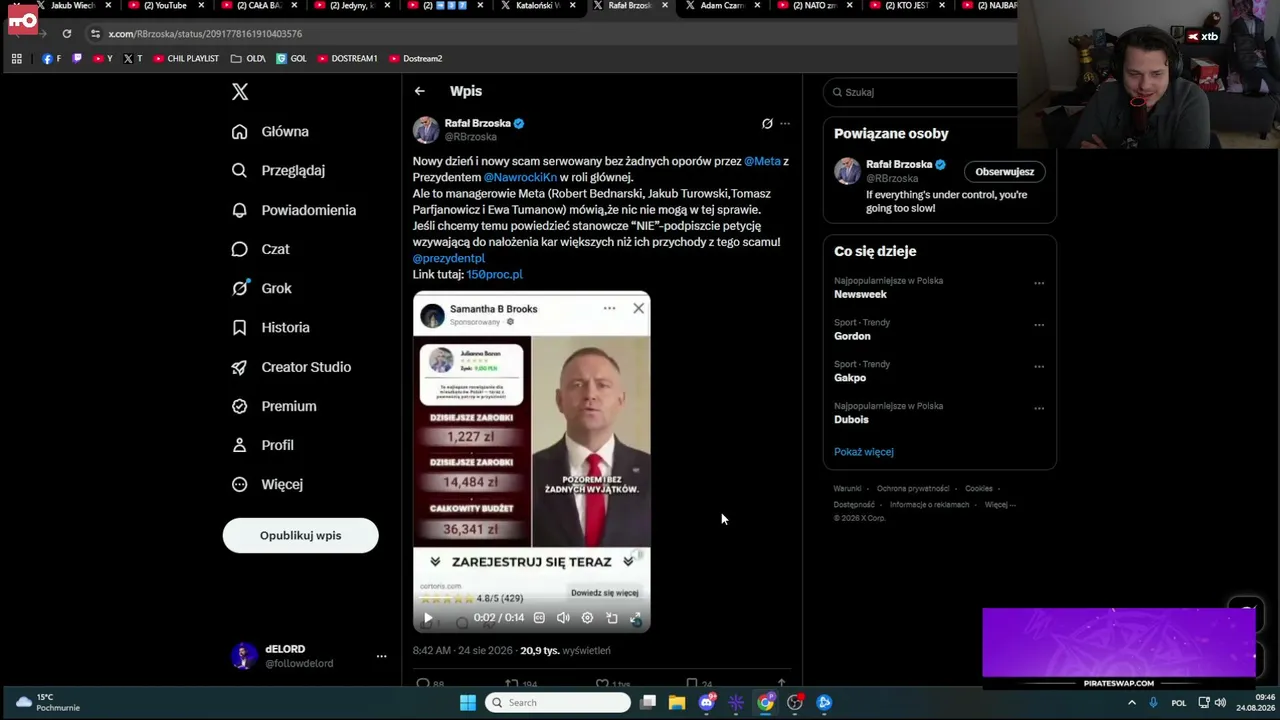Open options for the Dubois trend
Image resolution: width=1280 pixels, height=720 pixels.
1039,409
